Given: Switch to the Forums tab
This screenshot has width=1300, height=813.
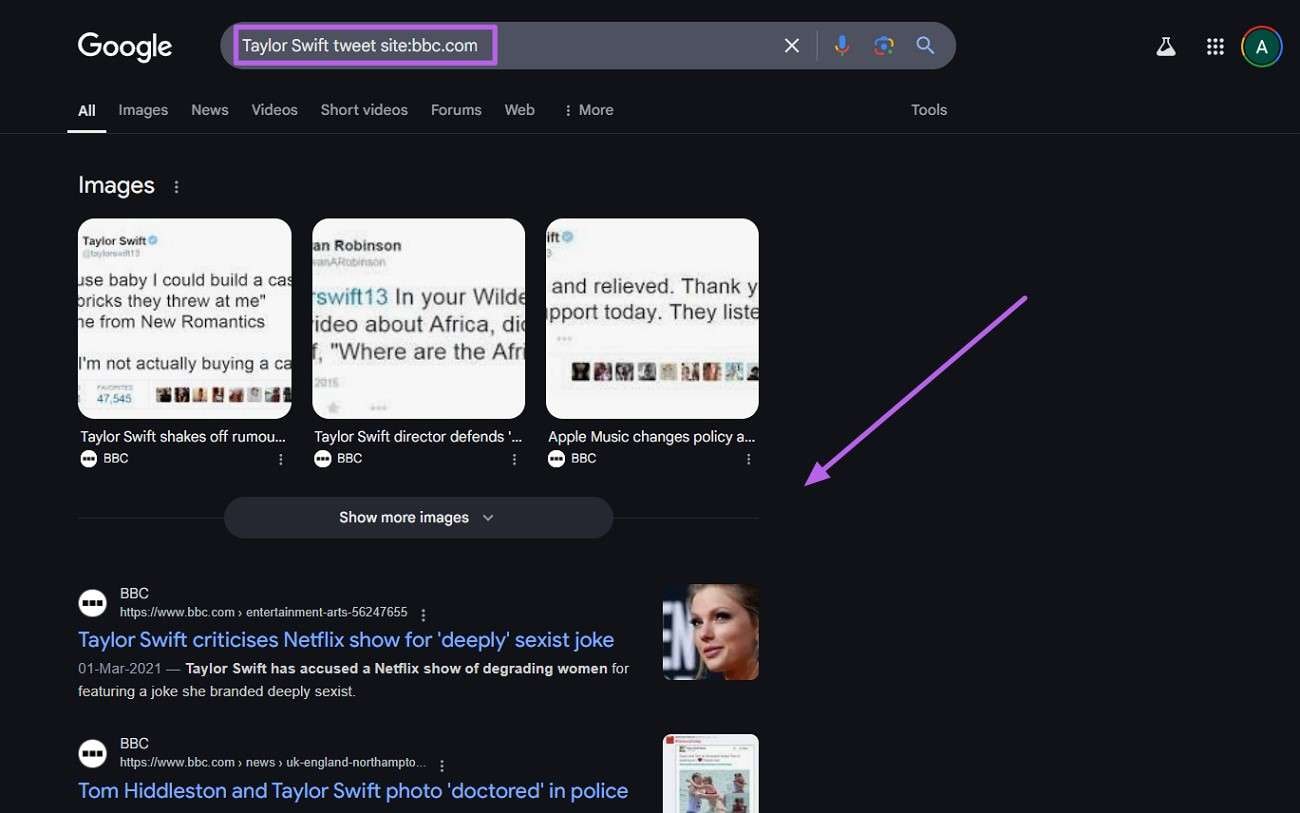Looking at the screenshot, I should coord(456,110).
